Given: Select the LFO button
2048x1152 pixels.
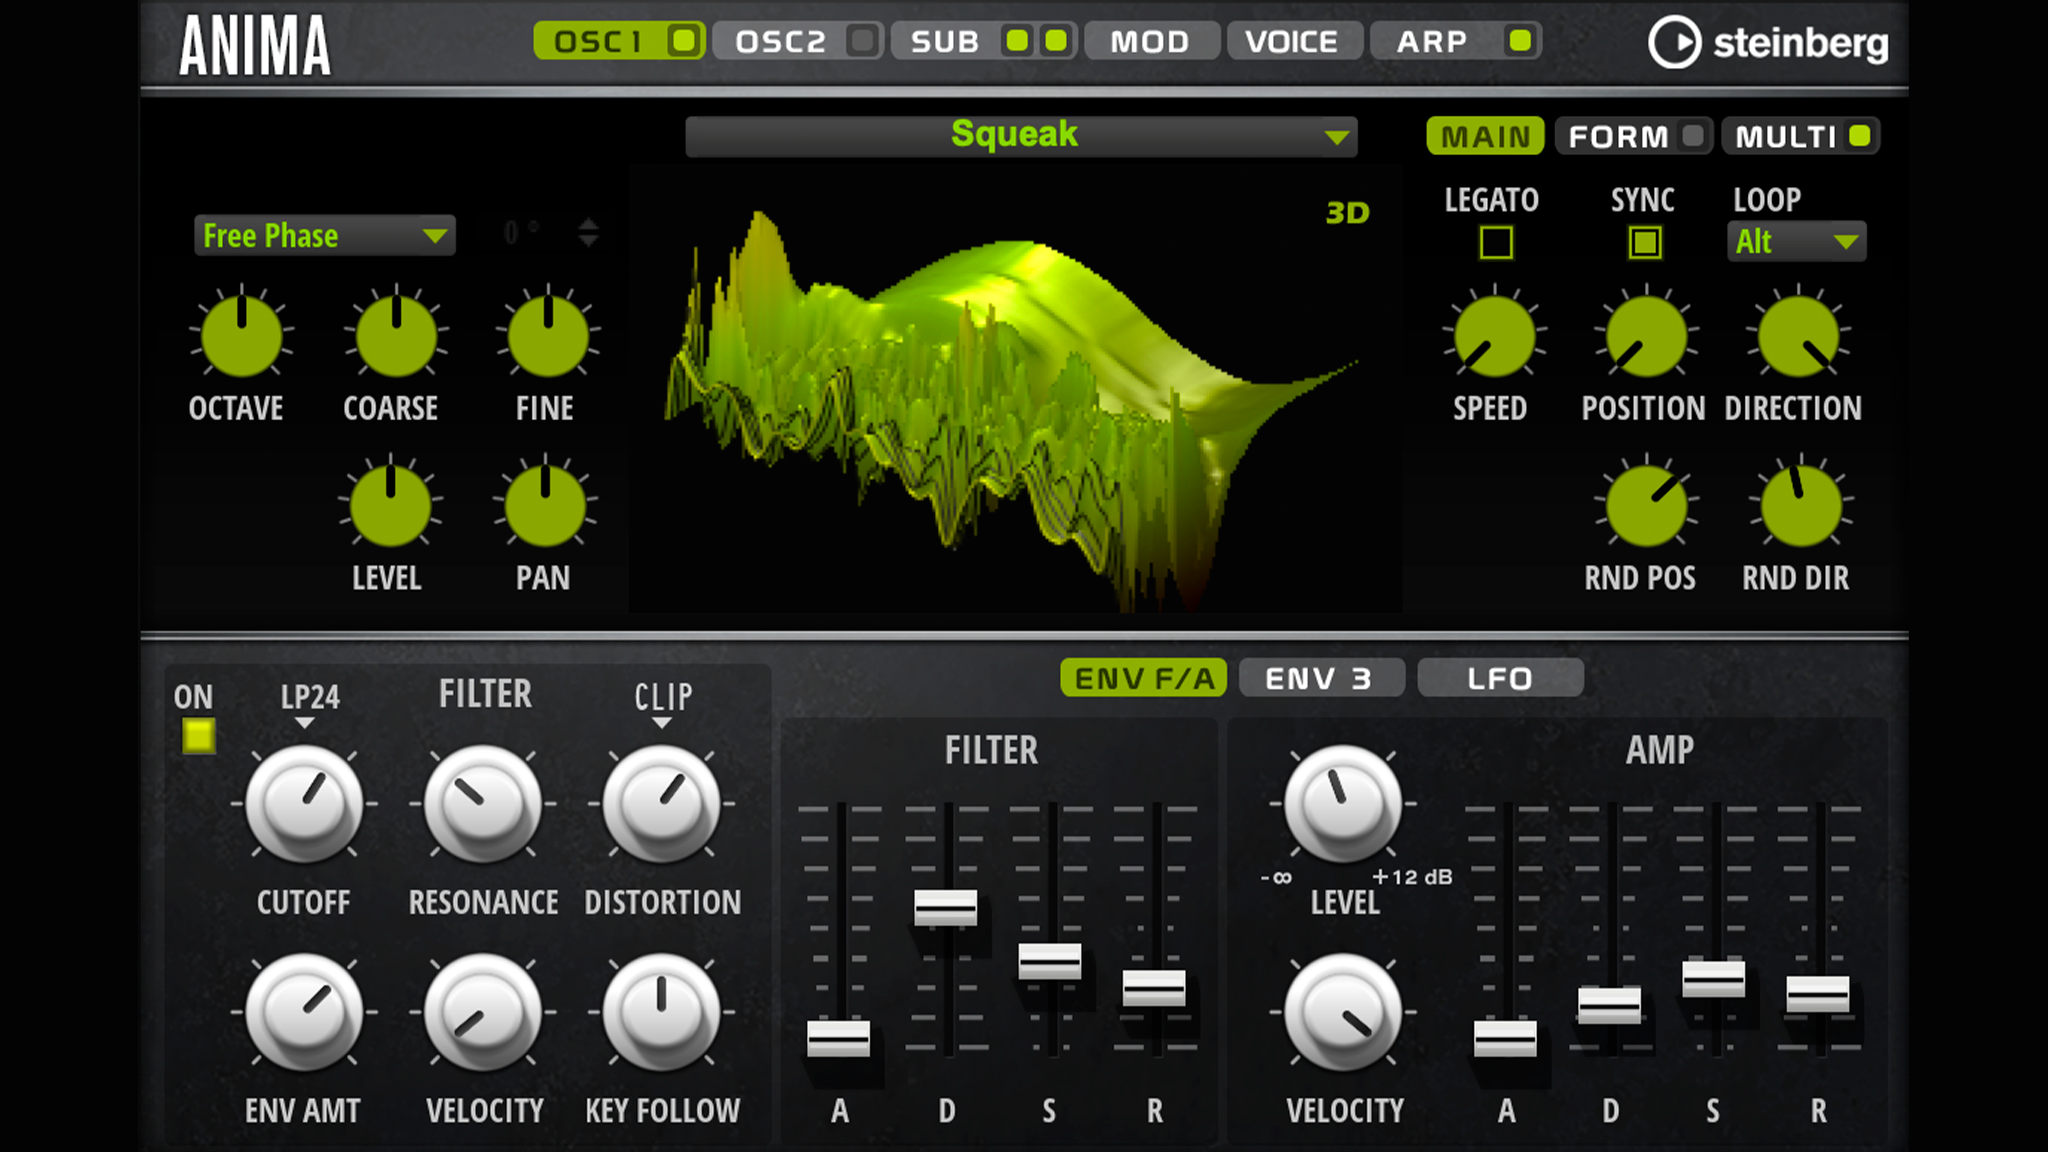Looking at the screenshot, I should pos(1499,678).
